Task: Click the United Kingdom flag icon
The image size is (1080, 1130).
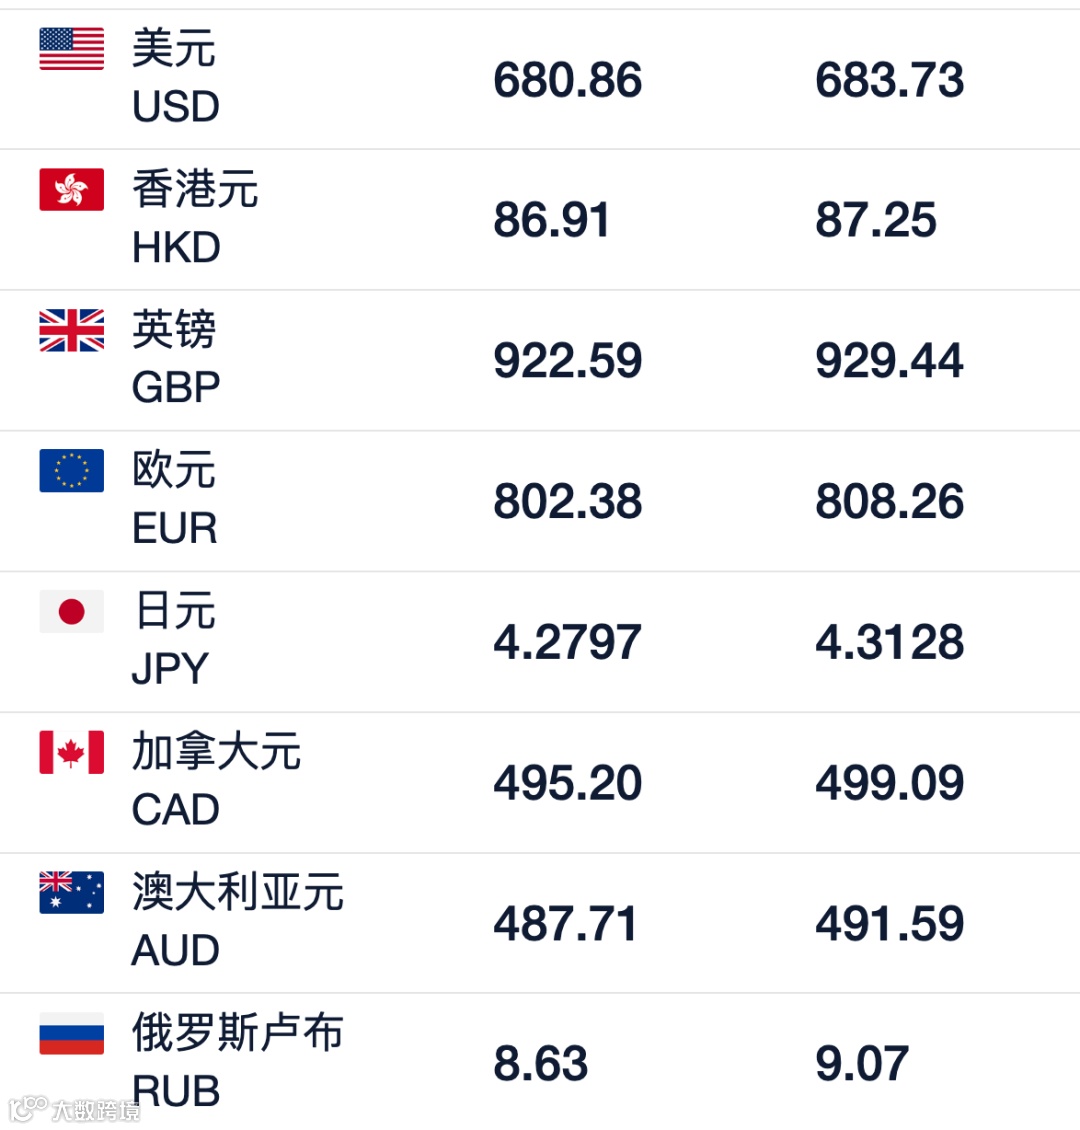Action: tap(71, 330)
